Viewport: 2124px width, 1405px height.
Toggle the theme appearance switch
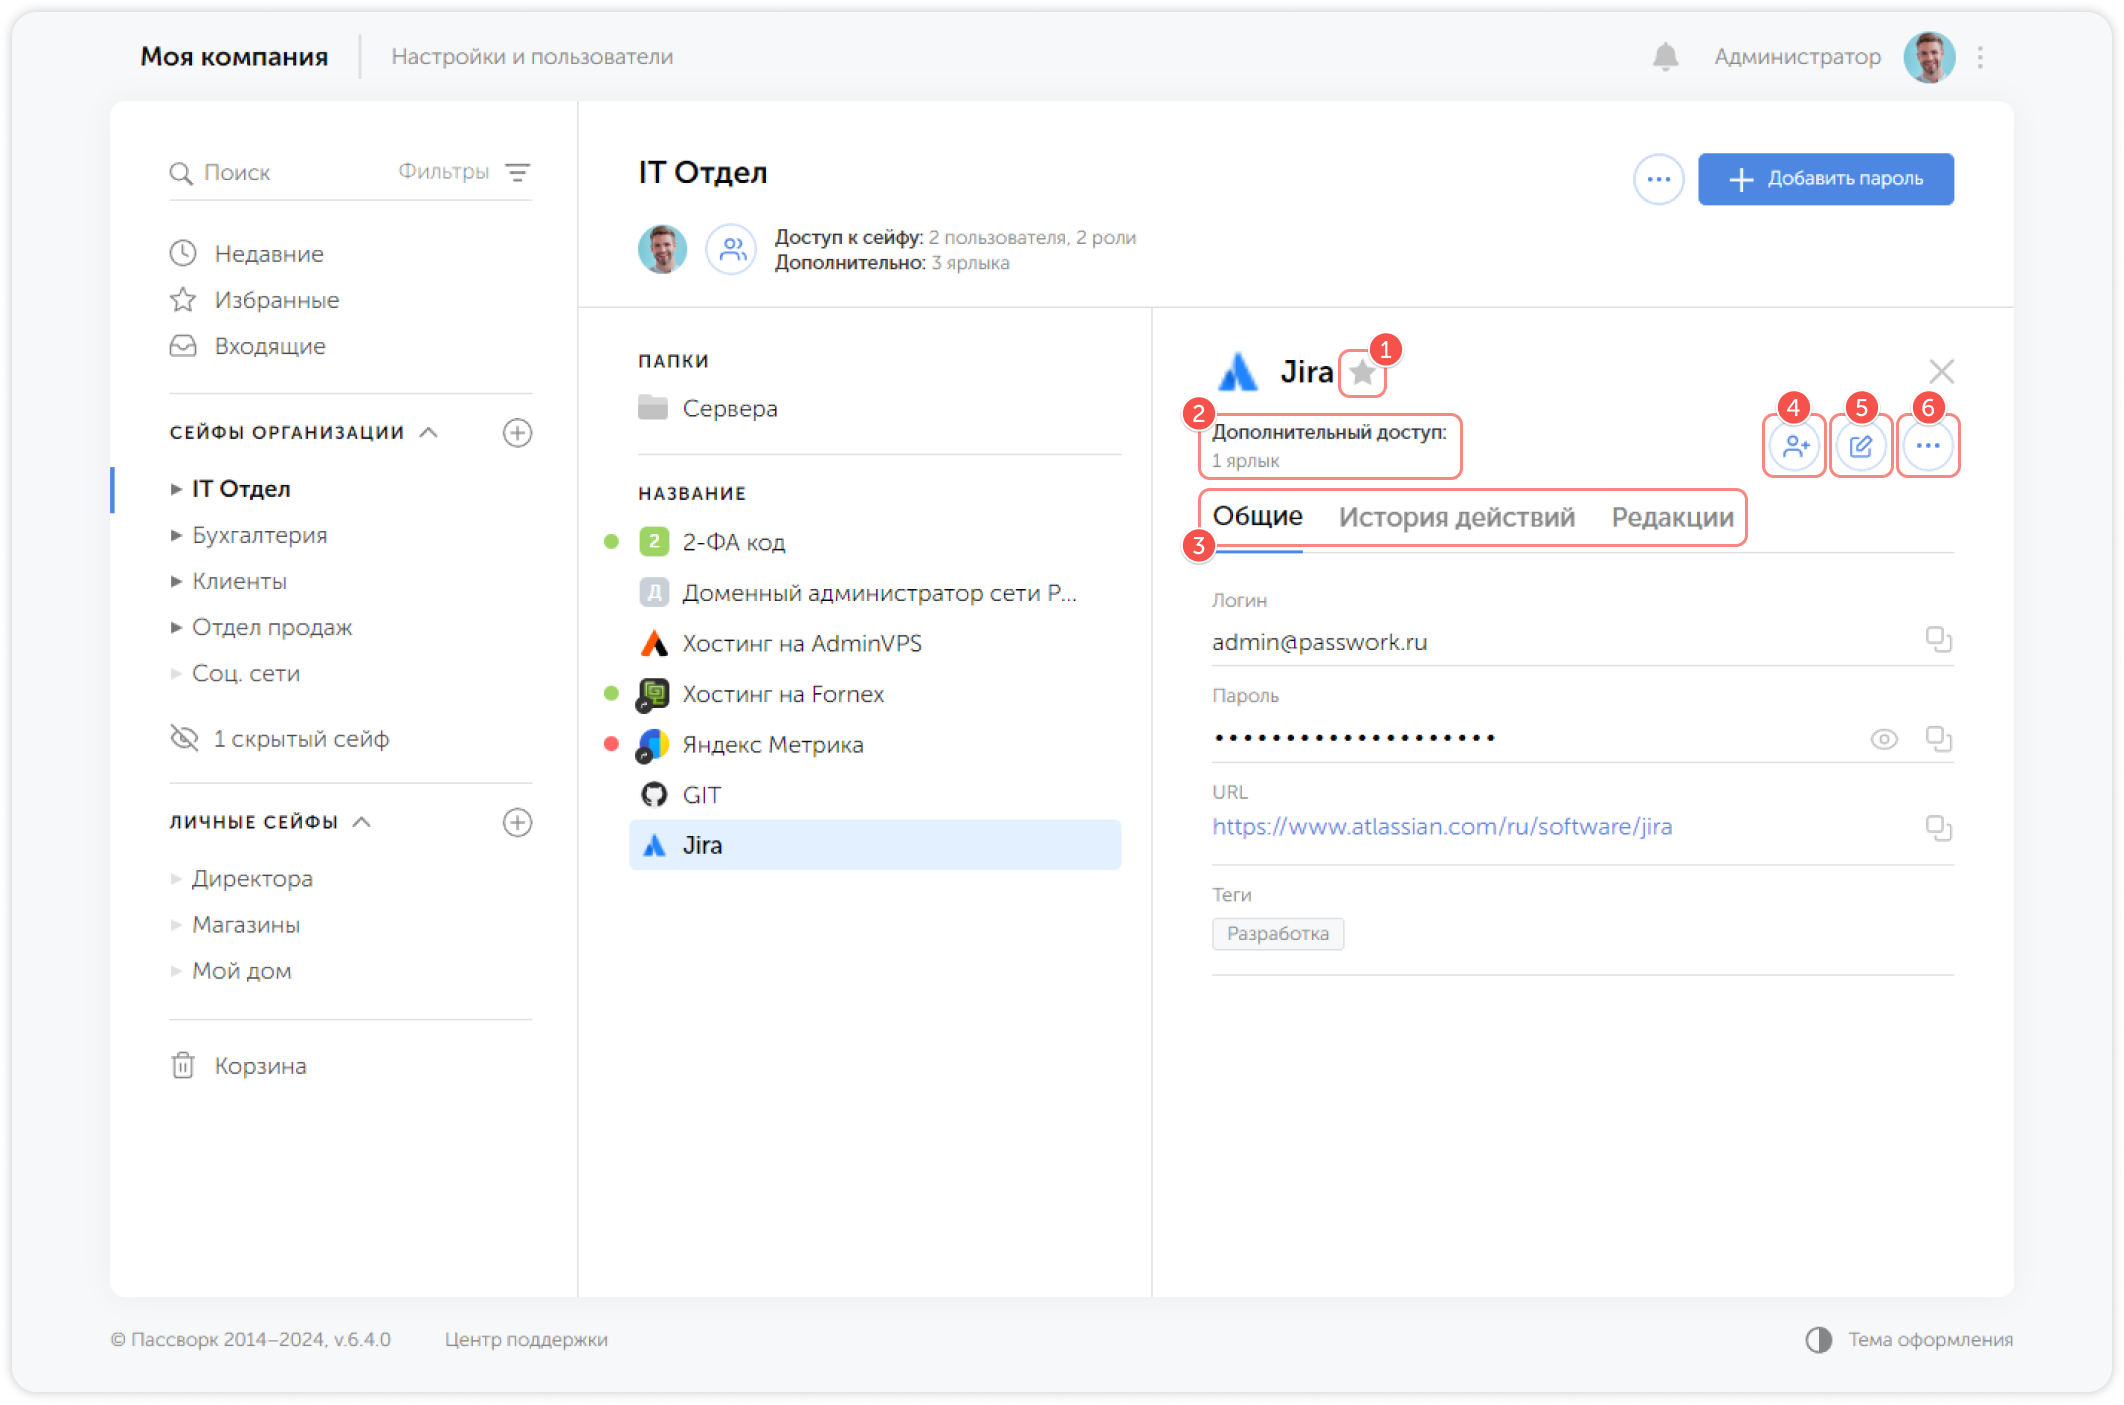[x=1818, y=1340]
